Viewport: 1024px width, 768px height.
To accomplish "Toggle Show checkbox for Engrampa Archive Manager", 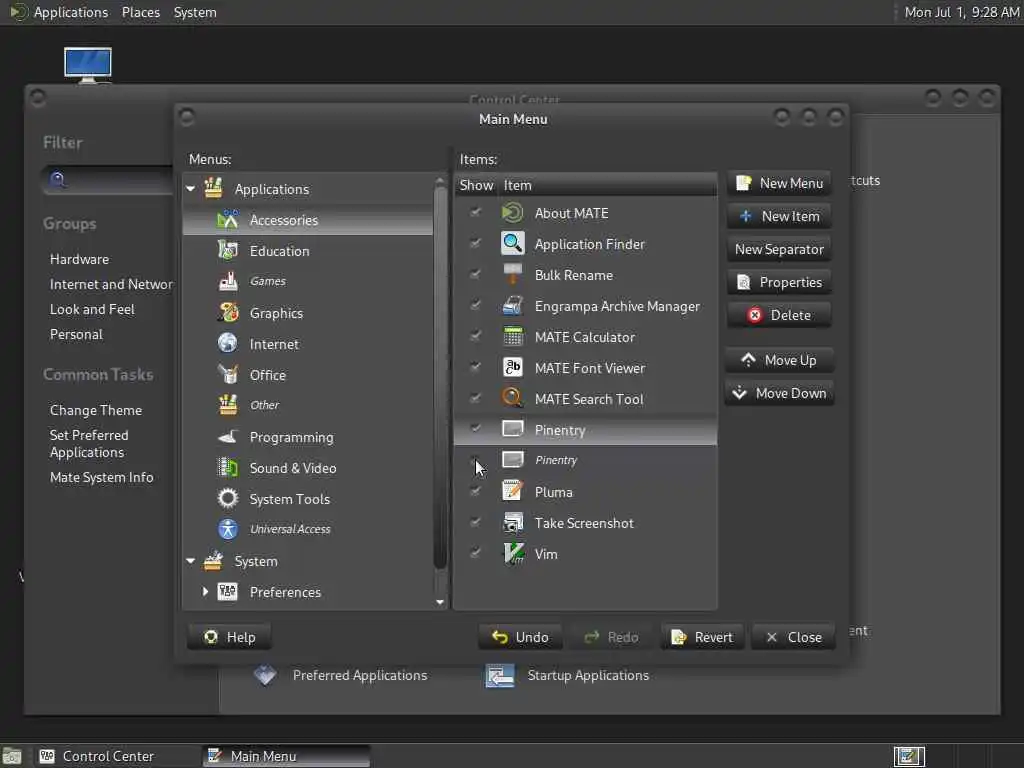I will tap(475, 305).
